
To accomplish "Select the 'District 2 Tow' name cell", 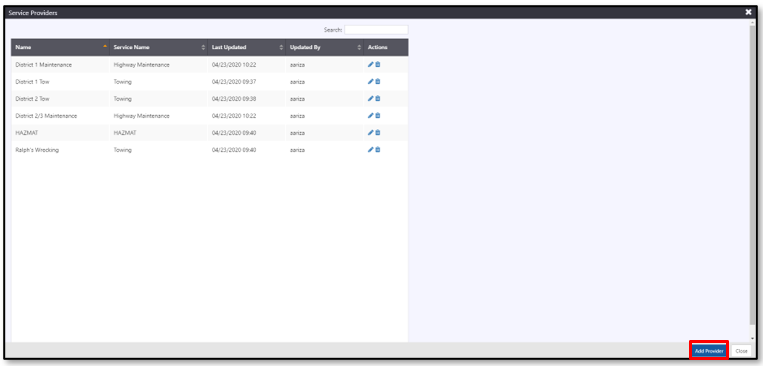I will (61, 99).
